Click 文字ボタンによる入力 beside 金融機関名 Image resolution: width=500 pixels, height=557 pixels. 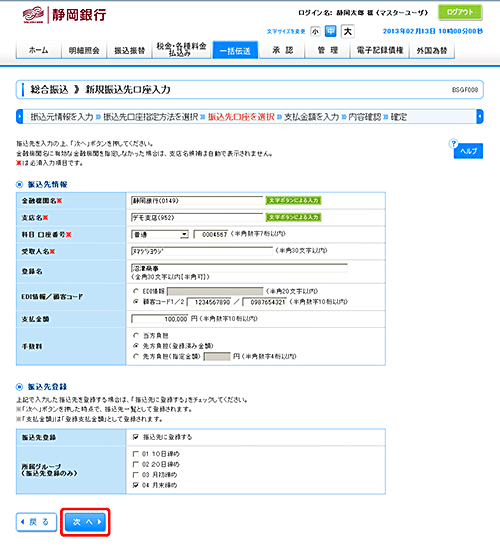(x=293, y=201)
